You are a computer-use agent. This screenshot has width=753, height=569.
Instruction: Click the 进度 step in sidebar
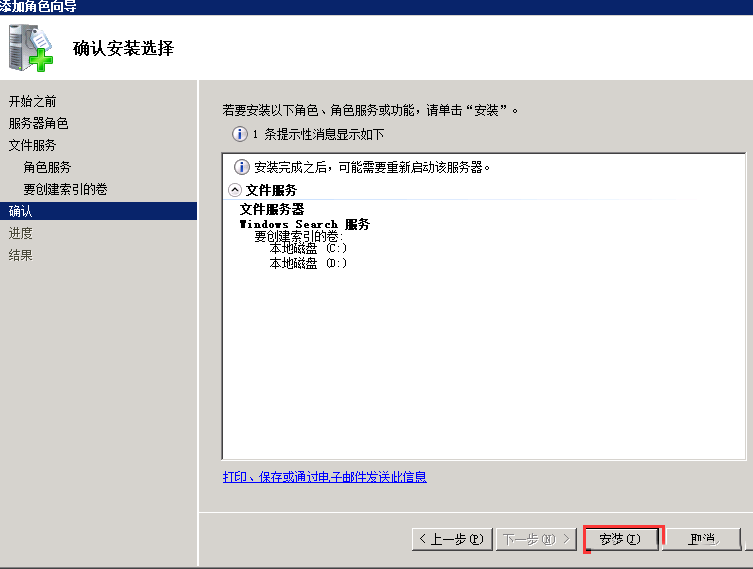click(x=21, y=233)
